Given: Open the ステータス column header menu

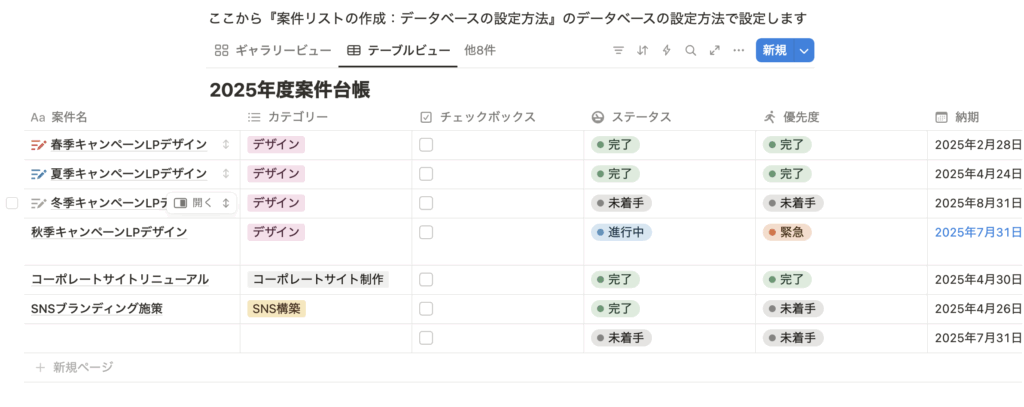Looking at the screenshot, I should tap(640, 117).
